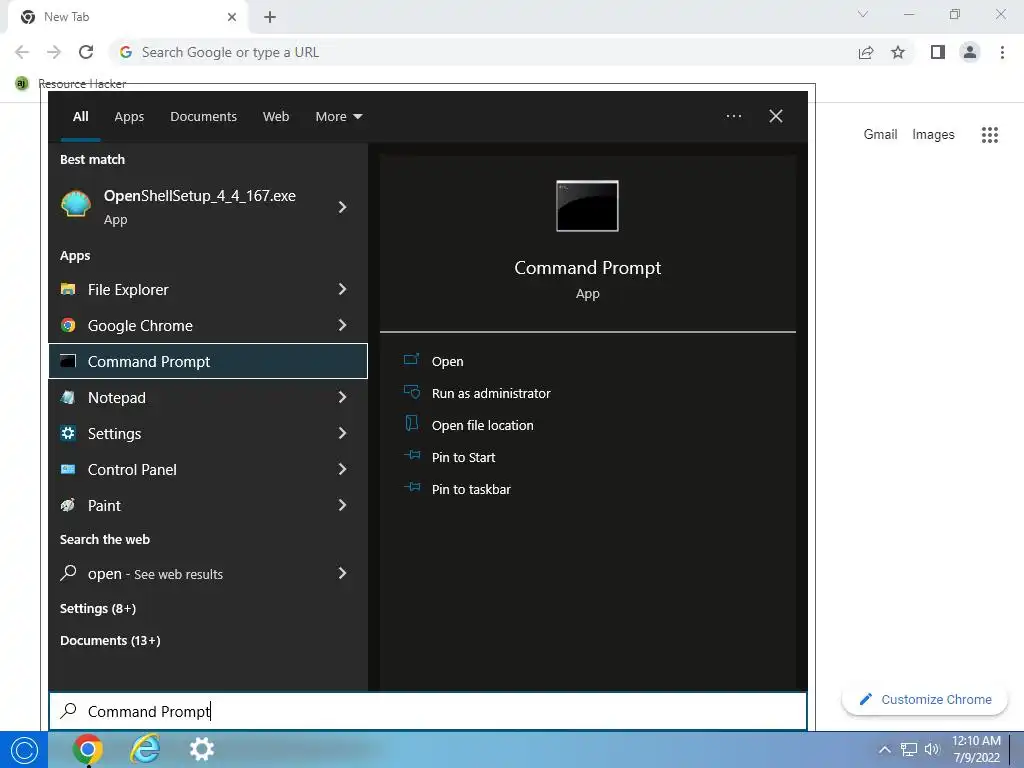
Task: Share this page from the address bar
Action: [x=866, y=52]
